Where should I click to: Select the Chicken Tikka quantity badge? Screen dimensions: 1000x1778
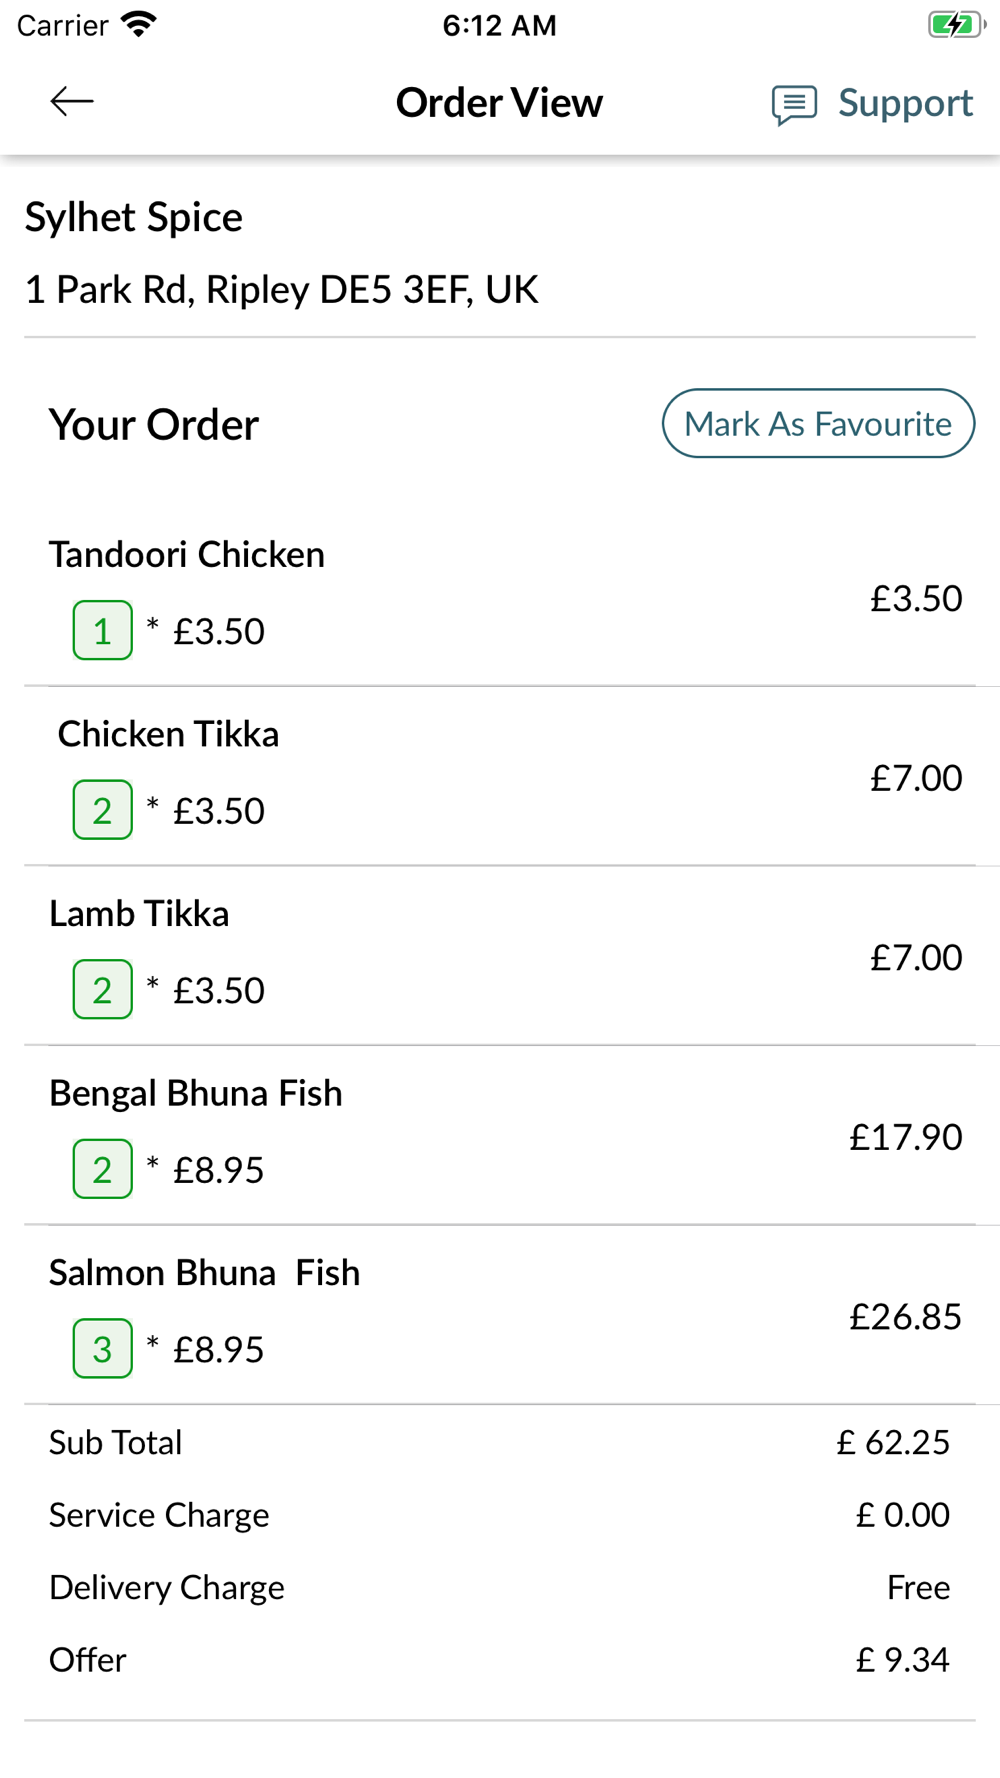click(102, 810)
